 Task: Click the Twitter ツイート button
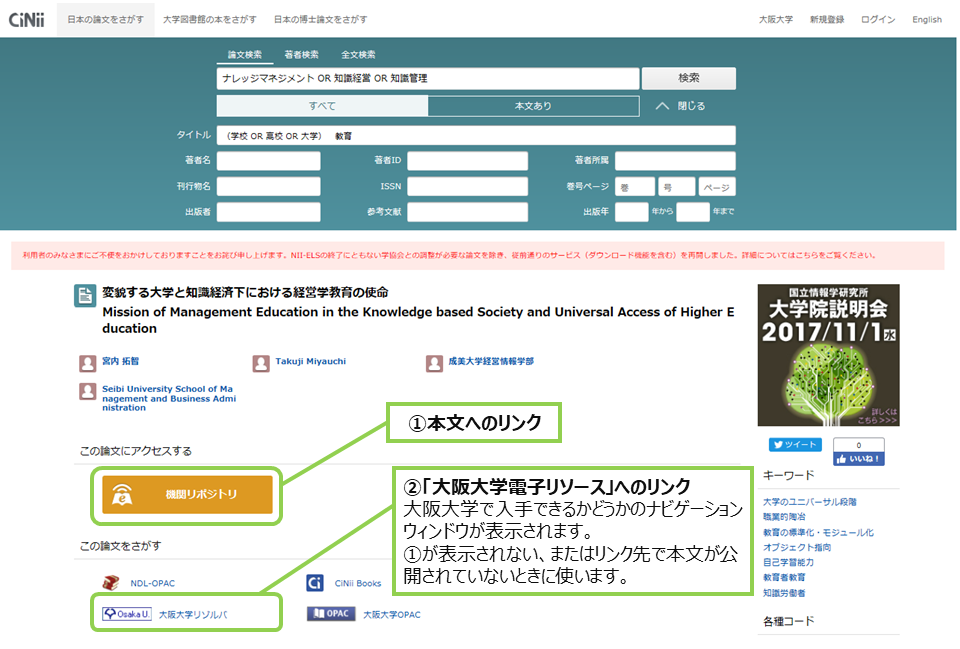coord(795,445)
